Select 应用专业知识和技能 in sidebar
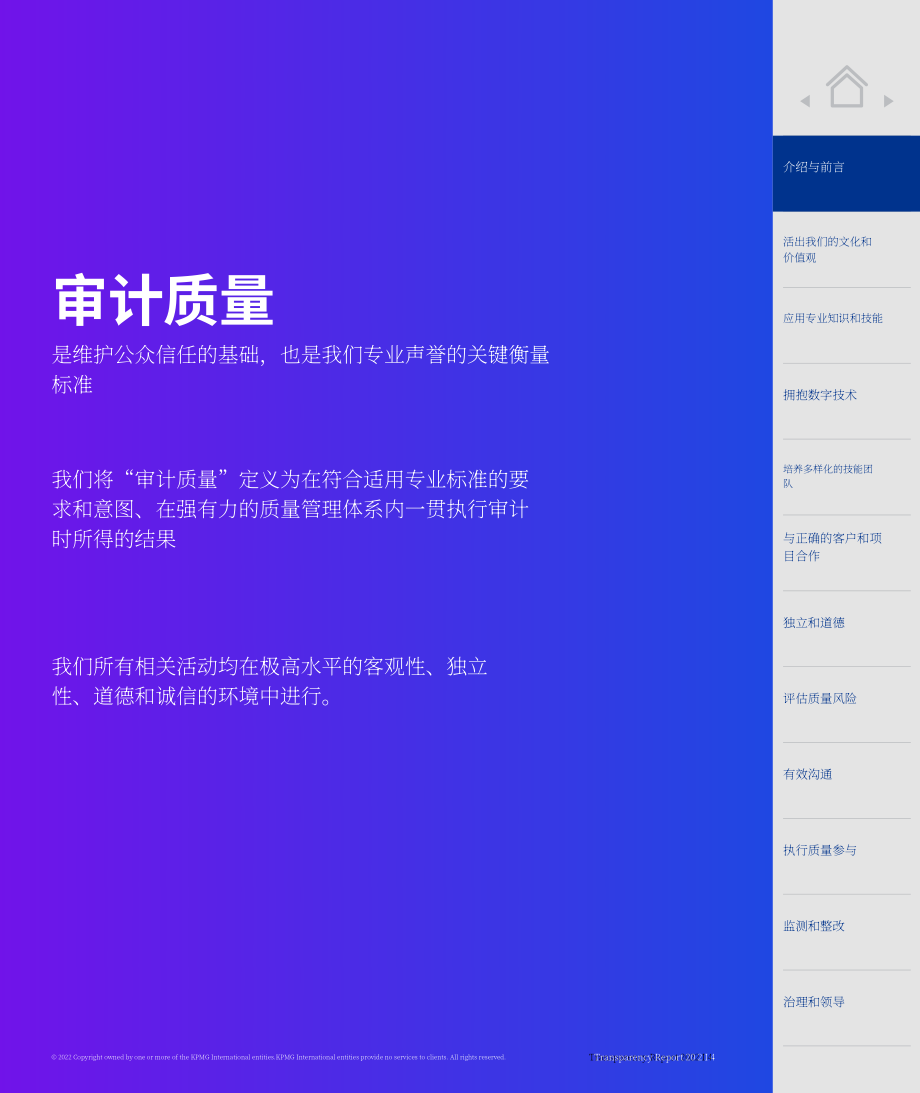The width and height of the screenshot is (920, 1093). click(x=832, y=319)
